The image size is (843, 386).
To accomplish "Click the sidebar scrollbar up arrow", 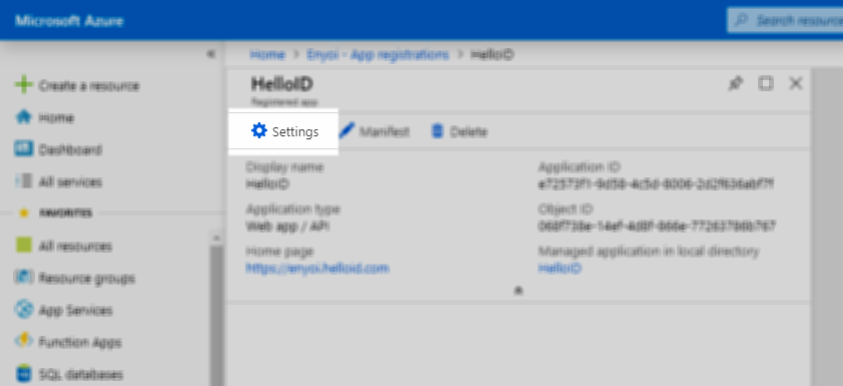I will 216,237.
